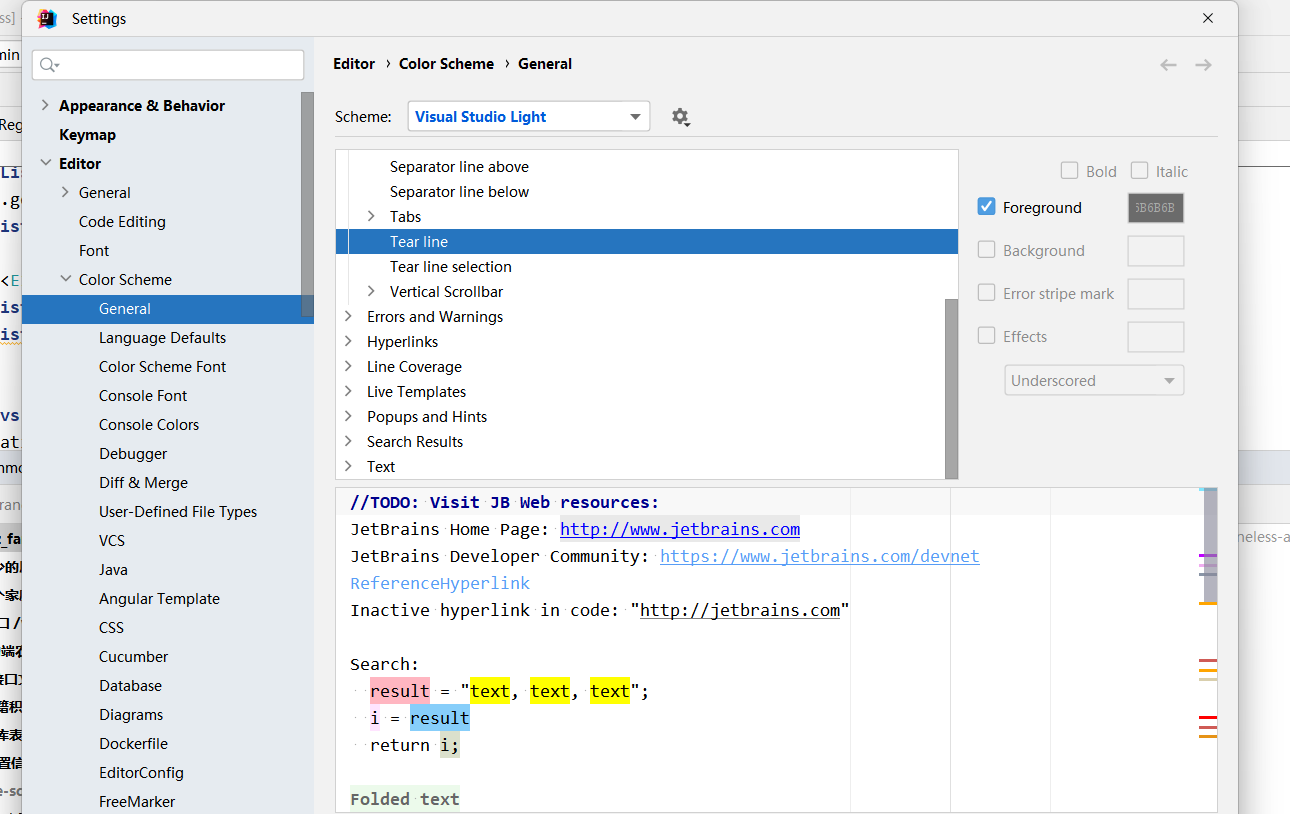Select Color Scheme Font page
The width and height of the screenshot is (1290, 814).
(x=162, y=366)
